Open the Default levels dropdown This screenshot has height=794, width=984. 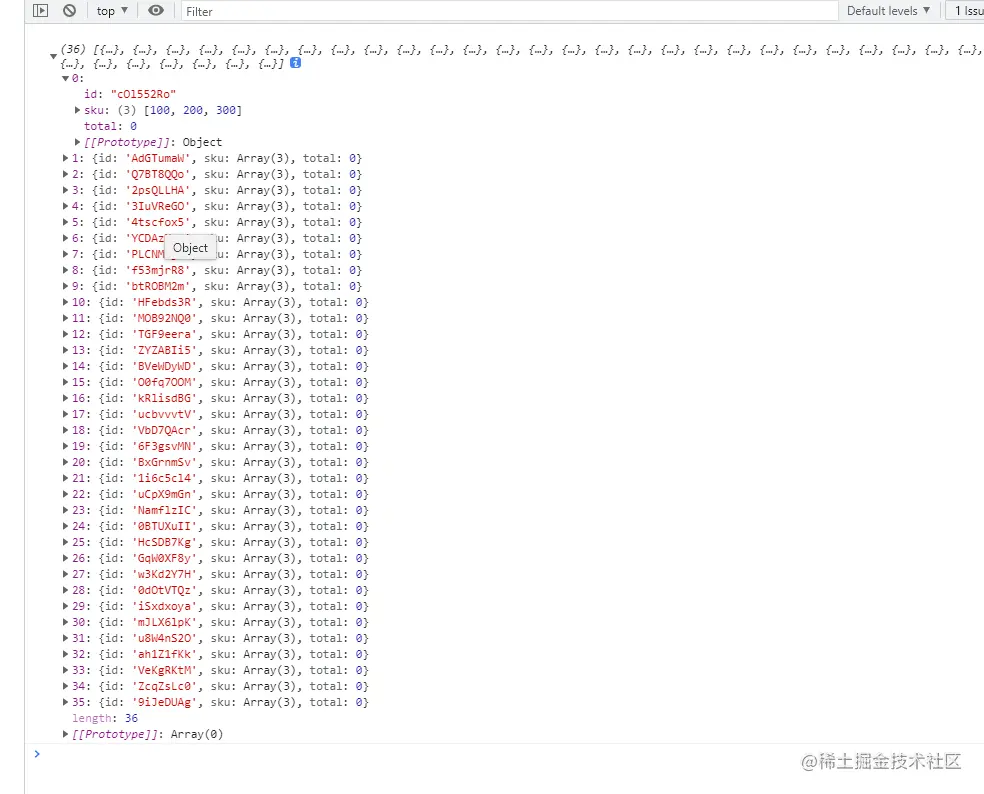click(x=888, y=11)
